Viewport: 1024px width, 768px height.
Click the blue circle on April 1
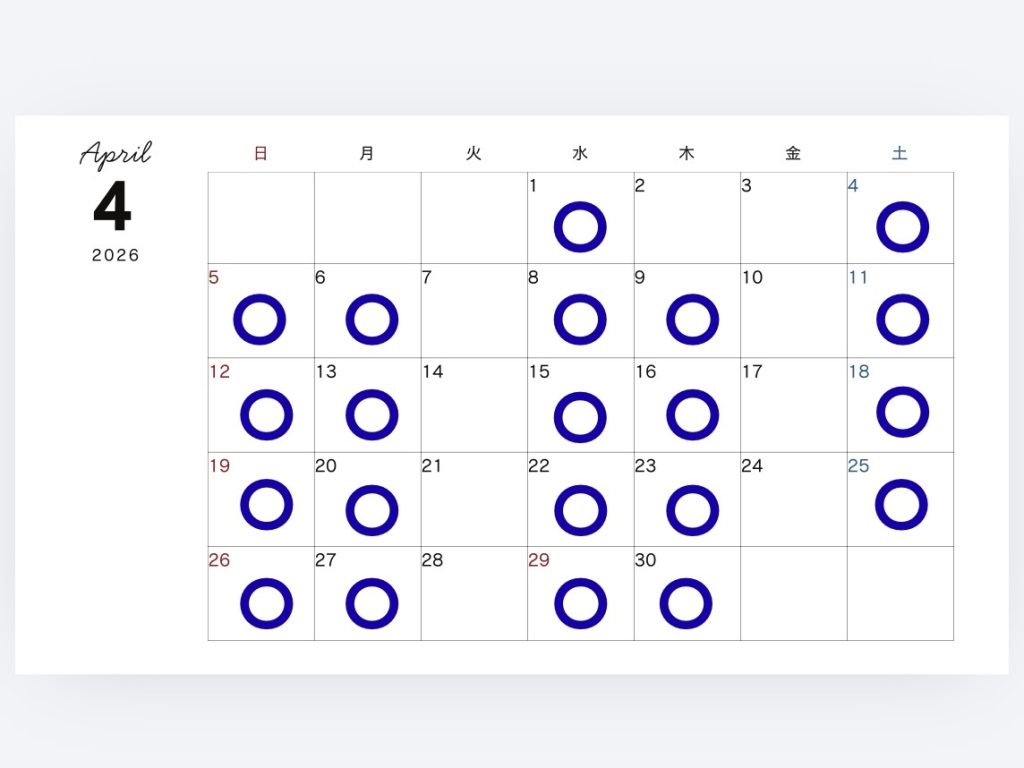pos(580,226)
